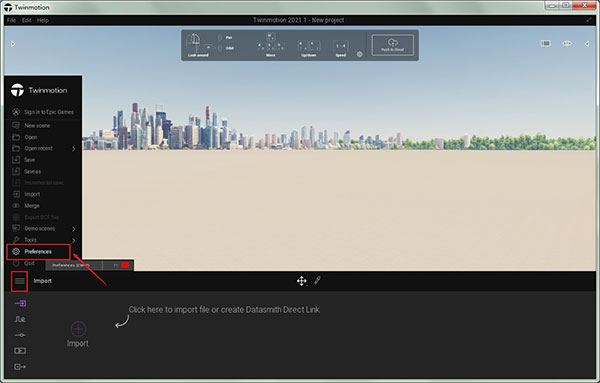
Task: Open the Help menu in the menu bar
Action: [43, 20]
